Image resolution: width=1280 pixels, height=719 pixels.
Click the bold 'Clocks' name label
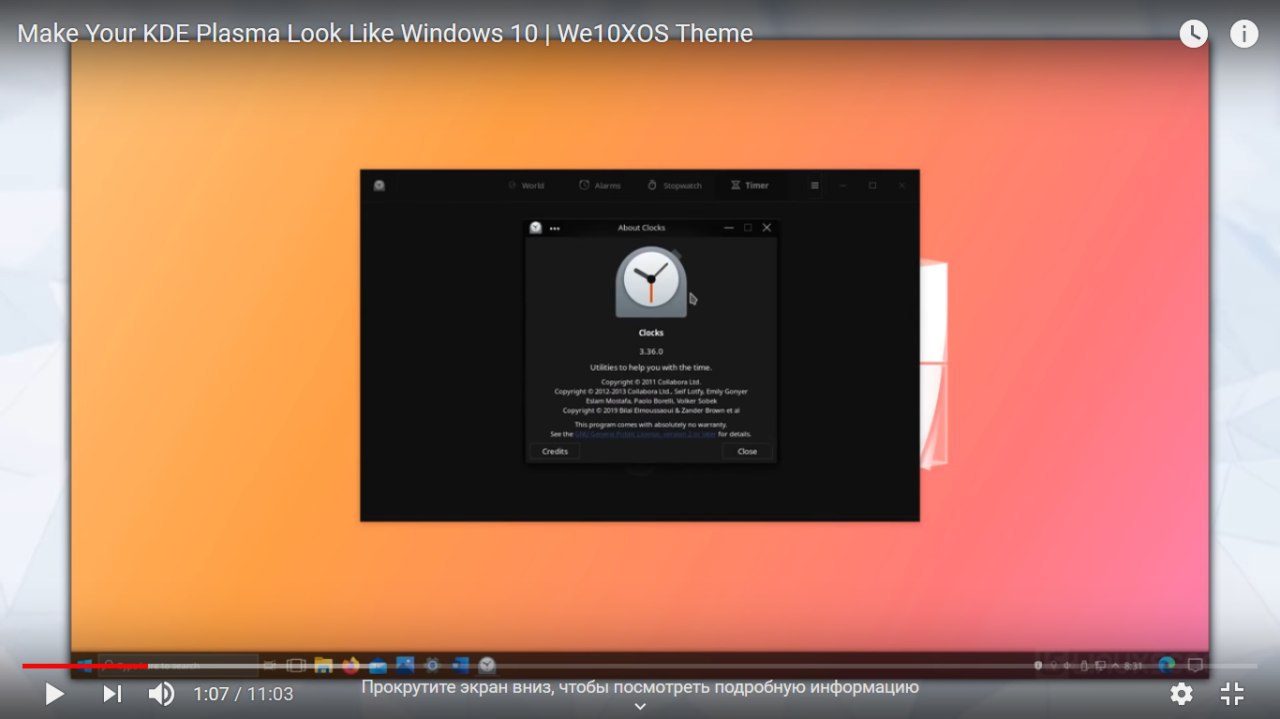tap(651, 333)
